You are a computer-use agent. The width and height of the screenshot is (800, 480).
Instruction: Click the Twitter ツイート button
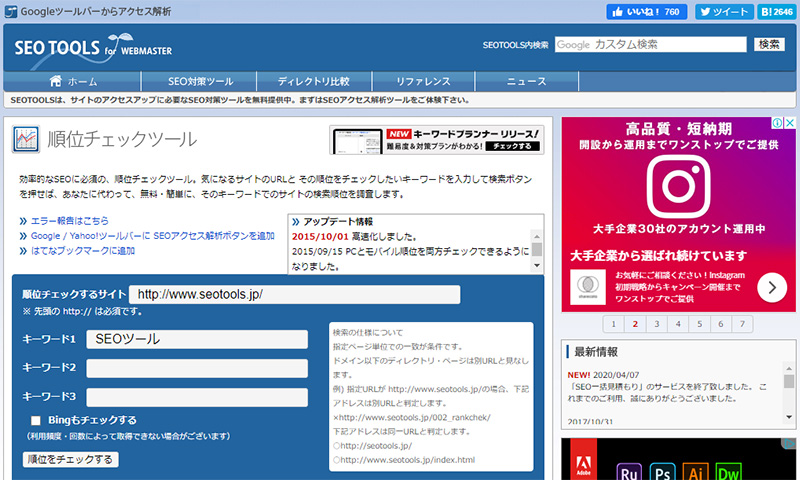click(724, 12)
